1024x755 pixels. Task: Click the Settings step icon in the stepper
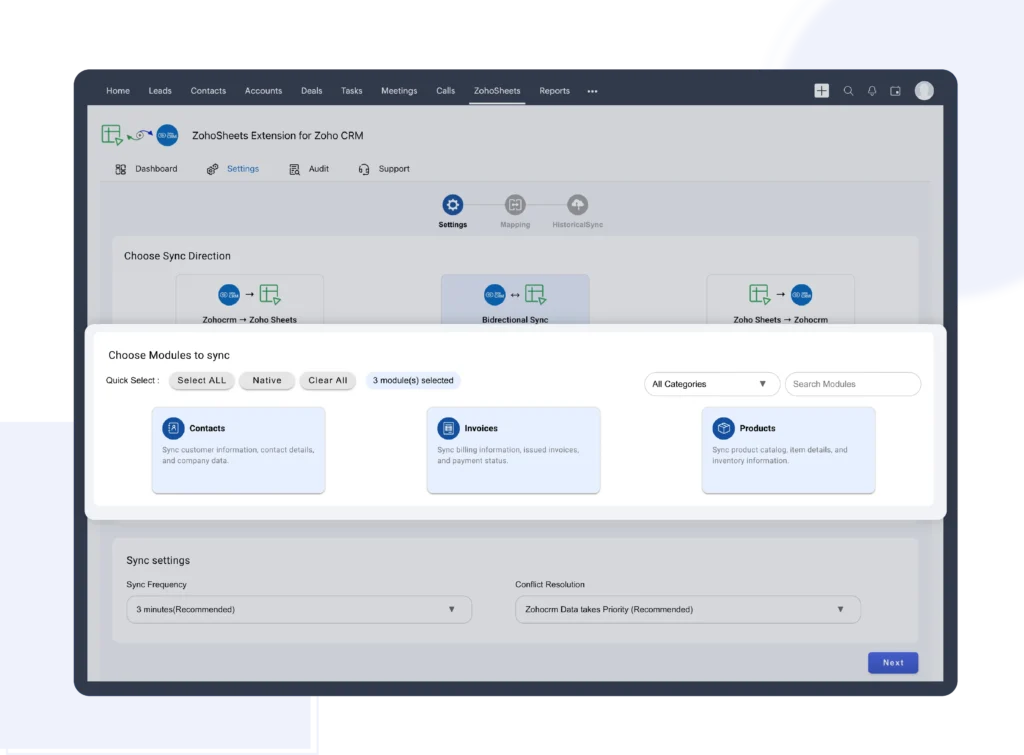[452, 205]
